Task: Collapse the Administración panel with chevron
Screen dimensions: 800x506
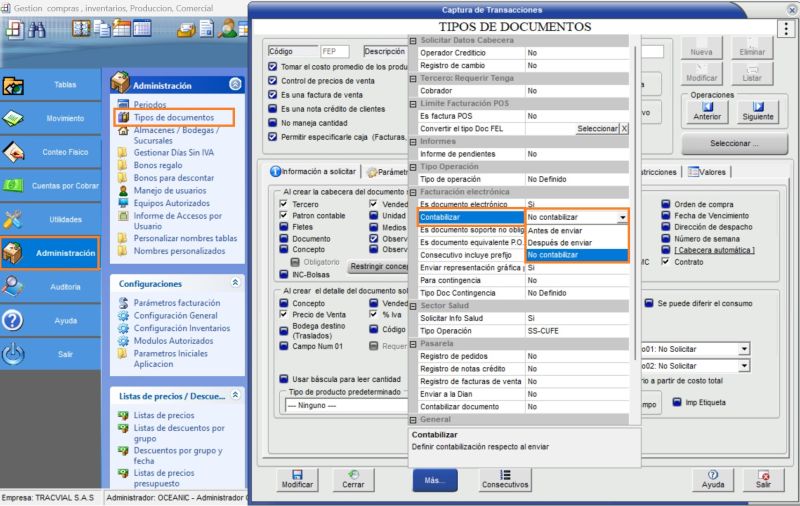Action: pyautogui.click(x=235, y=85)
